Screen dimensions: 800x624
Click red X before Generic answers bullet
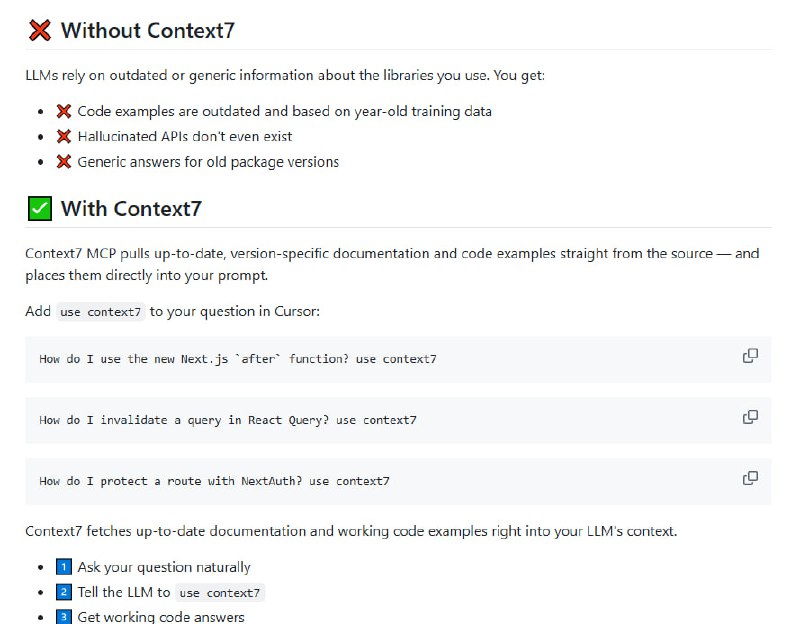pyautogui.click(x=64, y=161)
